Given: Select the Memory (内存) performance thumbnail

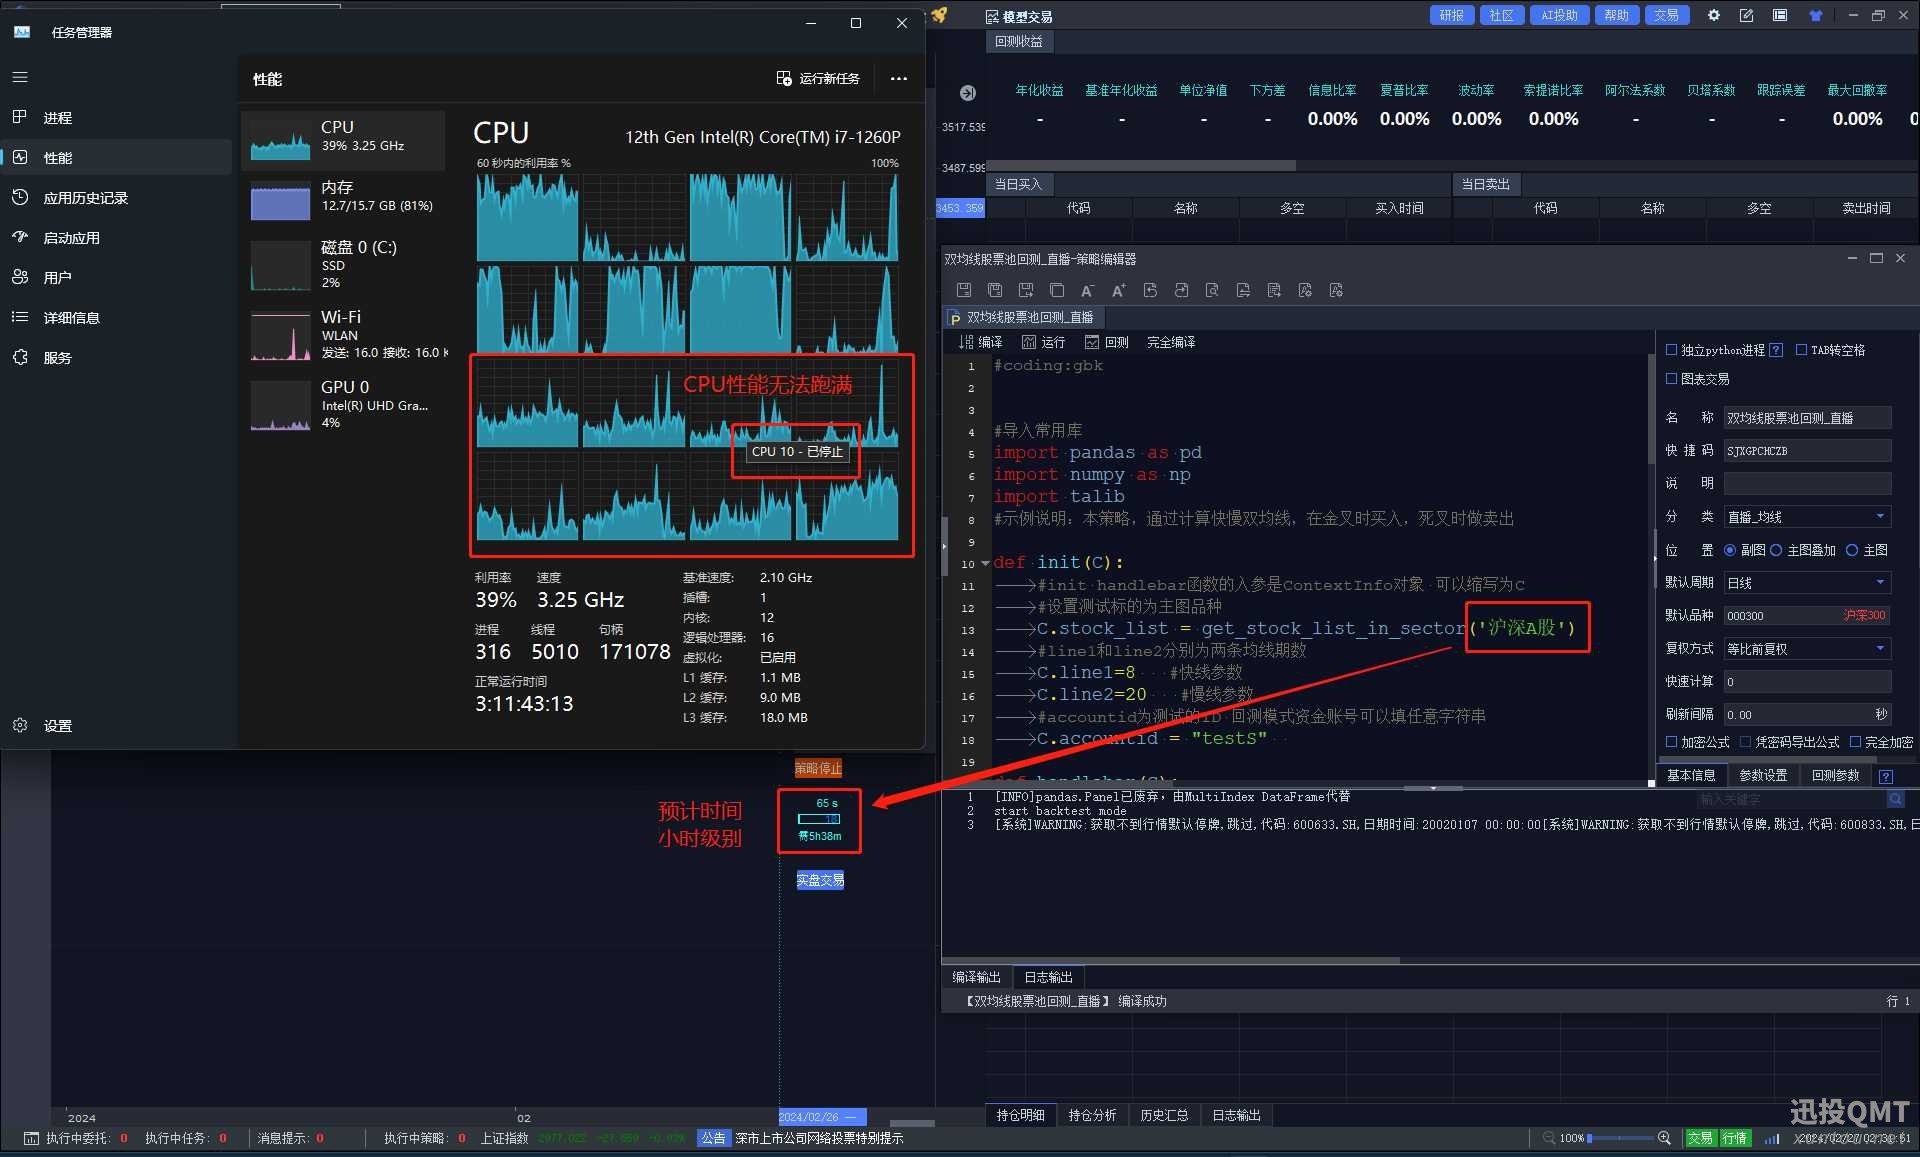Looking at the screenshot, I should 343,200.
